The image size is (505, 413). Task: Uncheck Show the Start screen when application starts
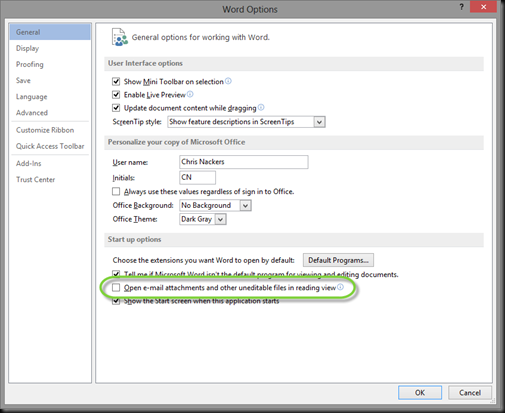116,301
